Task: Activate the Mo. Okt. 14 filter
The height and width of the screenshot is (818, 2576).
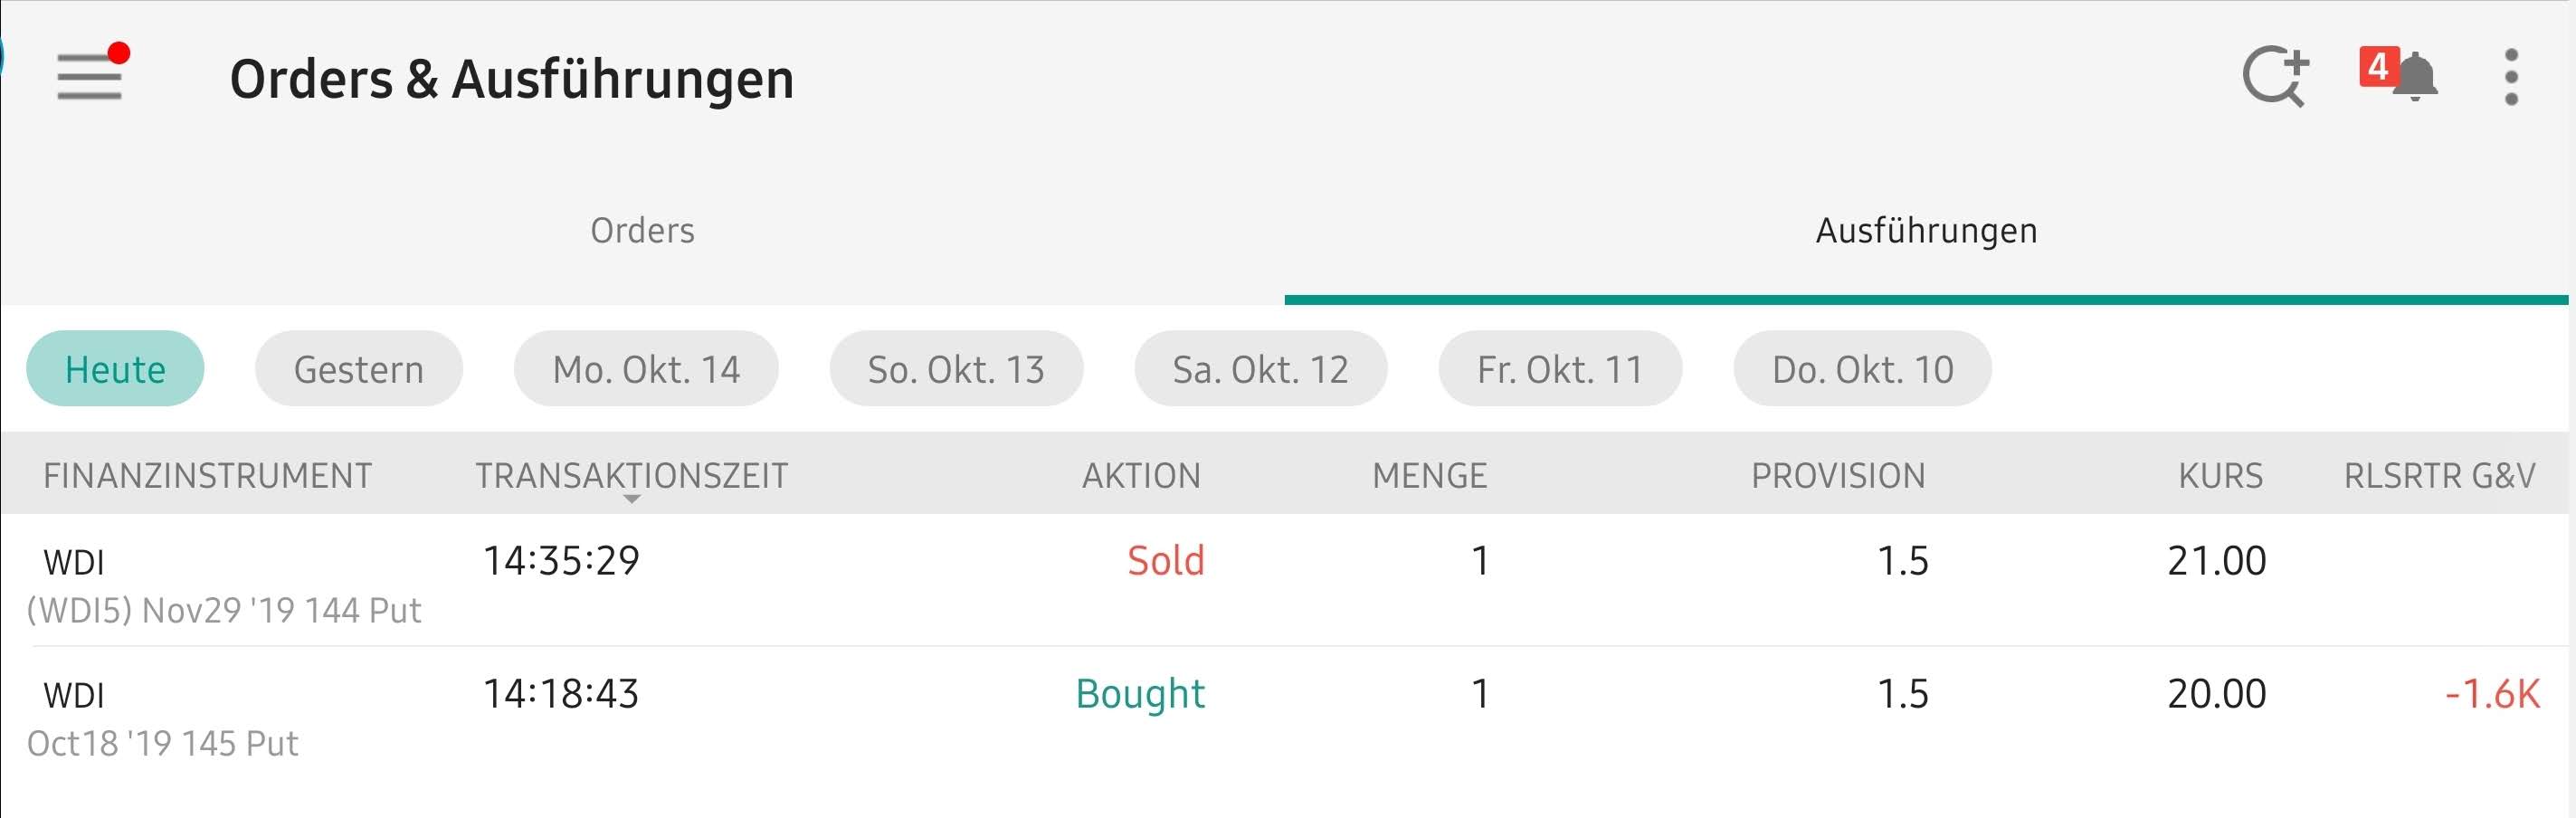Action: point(646,368)
